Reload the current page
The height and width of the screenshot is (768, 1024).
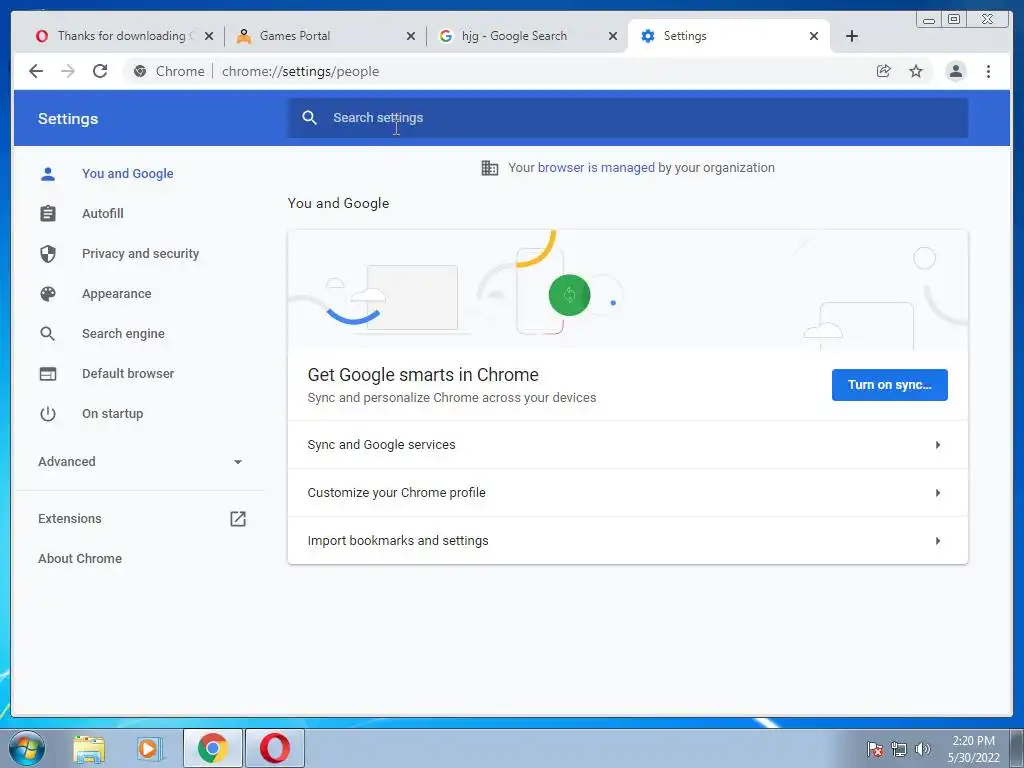(100, 71)
